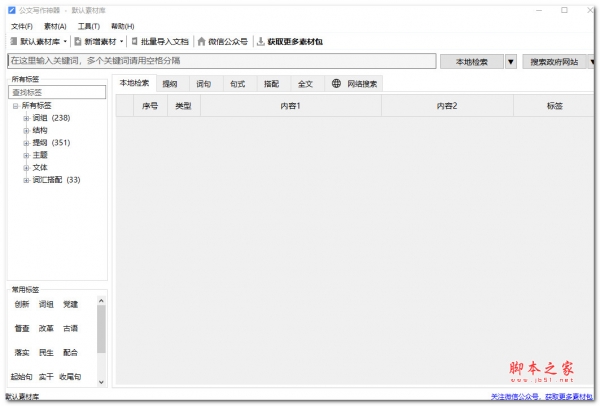The image size is (600, 406).
Task: Select the 词汇搭配 (33) tree item
Action: coord(56,180)
